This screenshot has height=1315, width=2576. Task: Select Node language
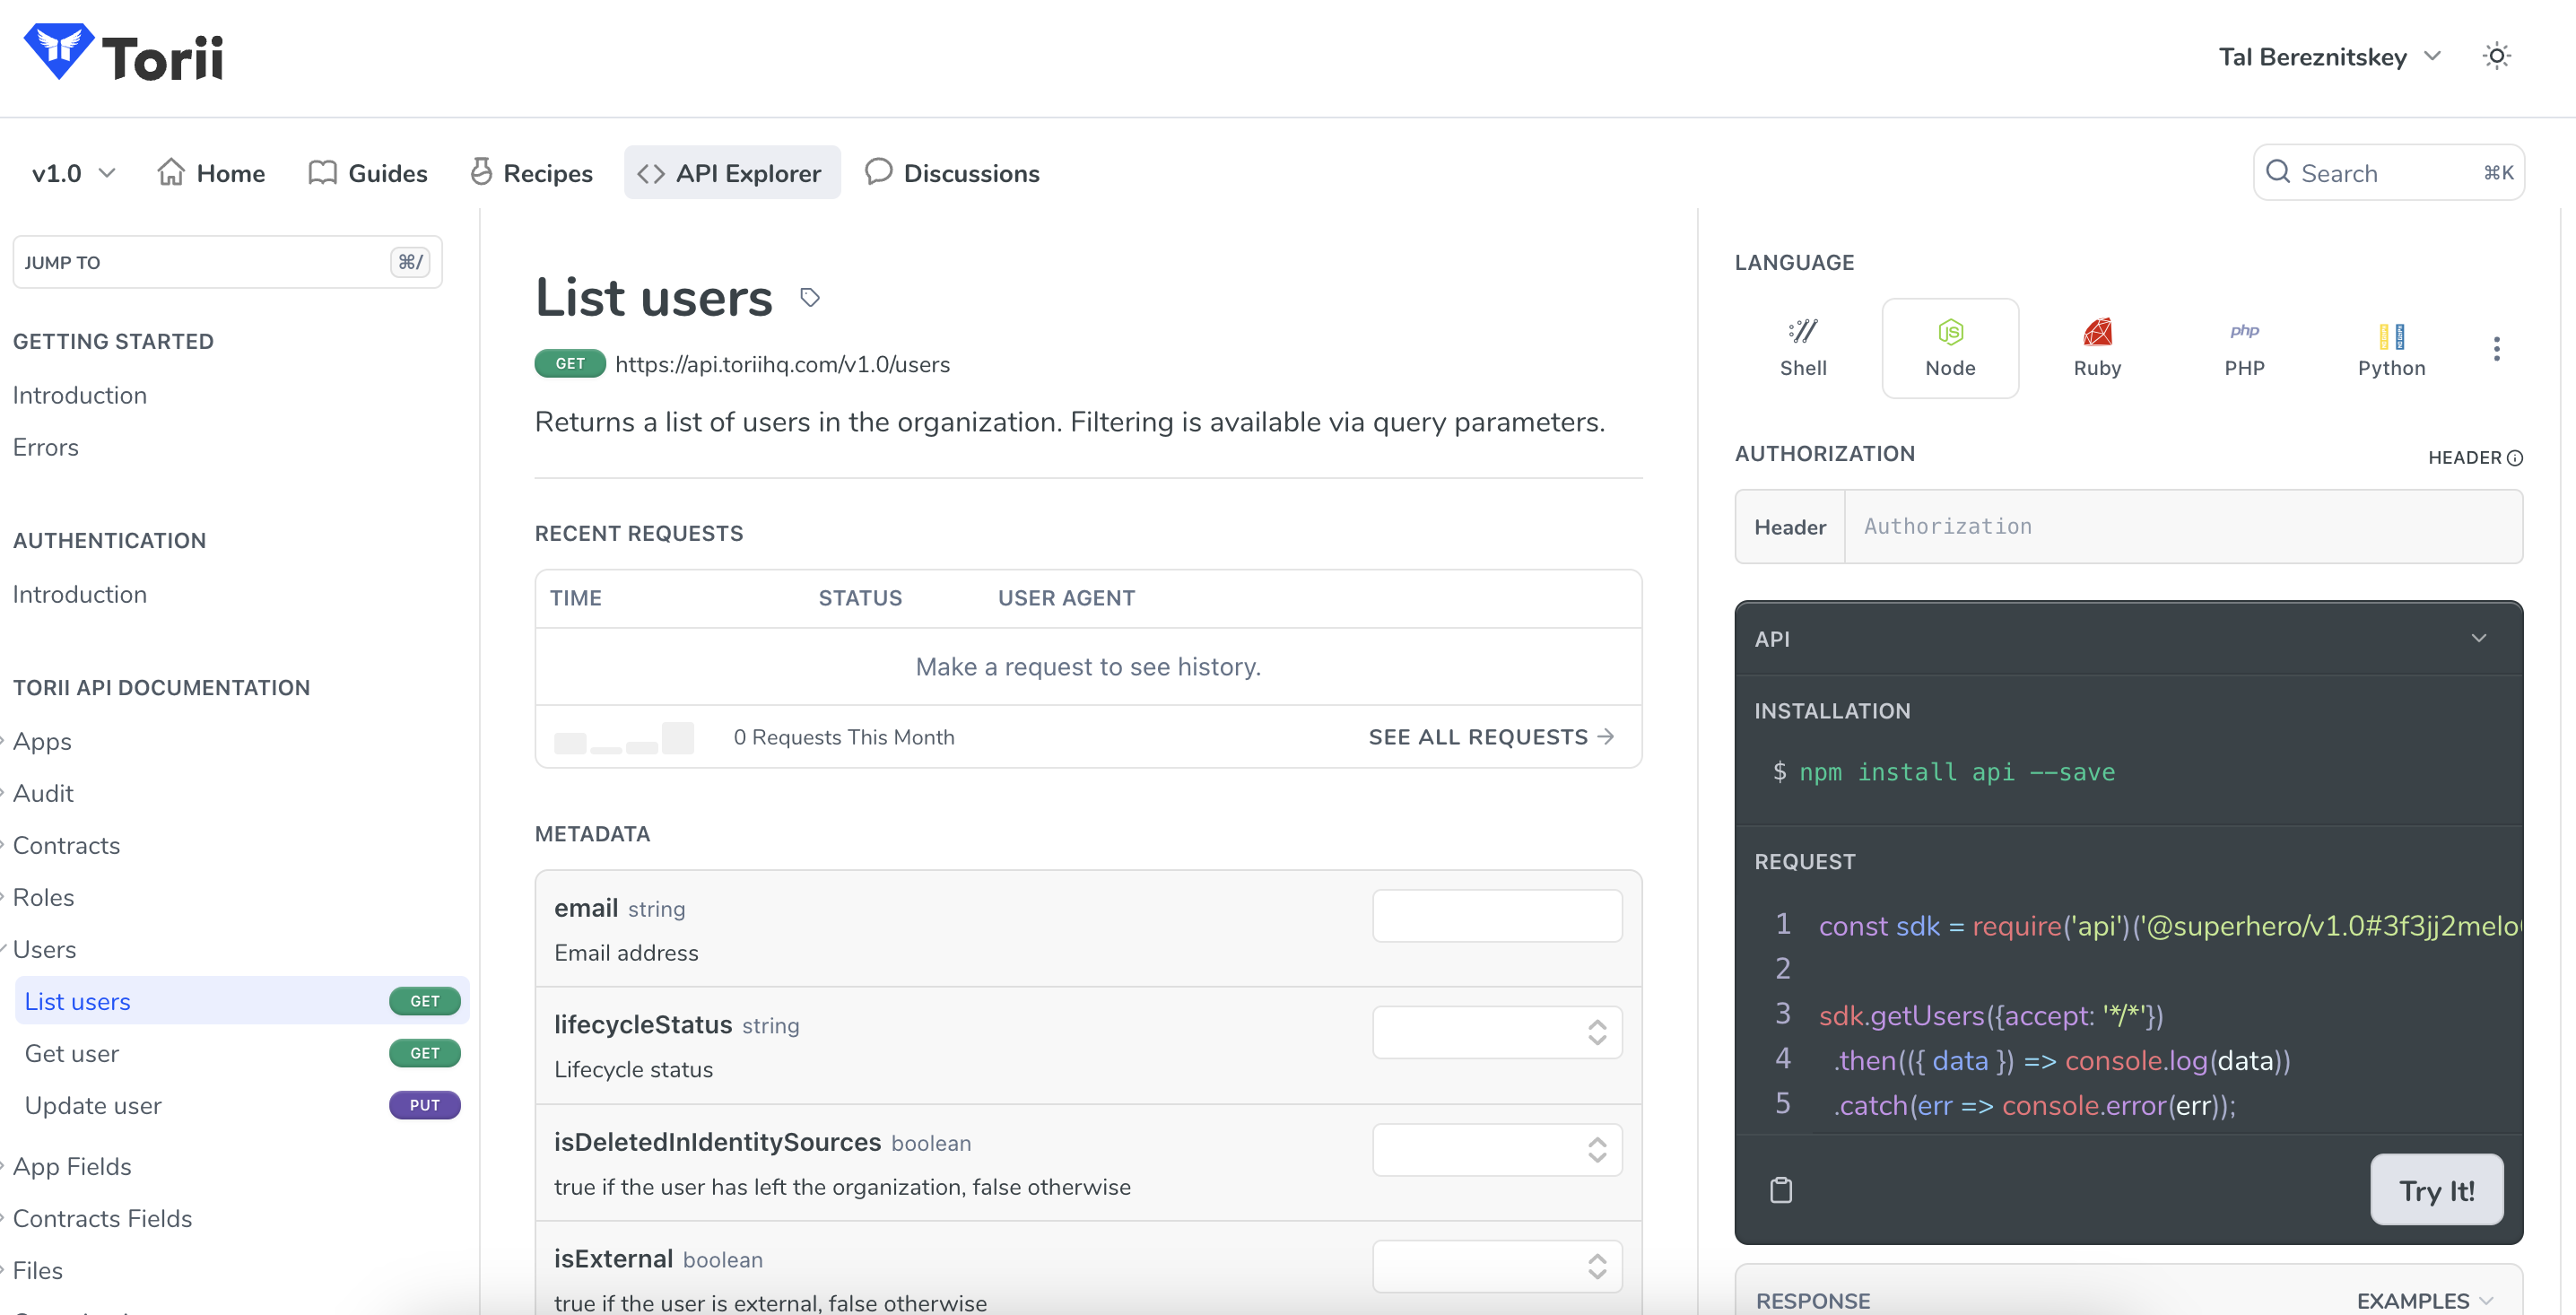click(x=1950, y=348)
